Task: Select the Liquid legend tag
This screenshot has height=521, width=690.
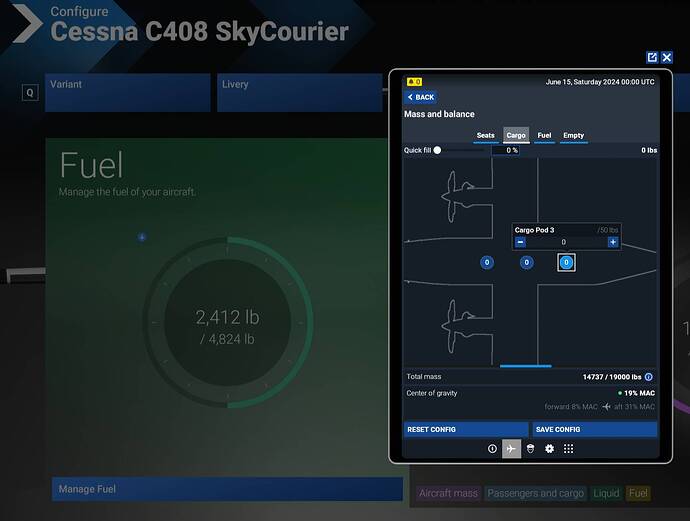Action: pos(606,493)
